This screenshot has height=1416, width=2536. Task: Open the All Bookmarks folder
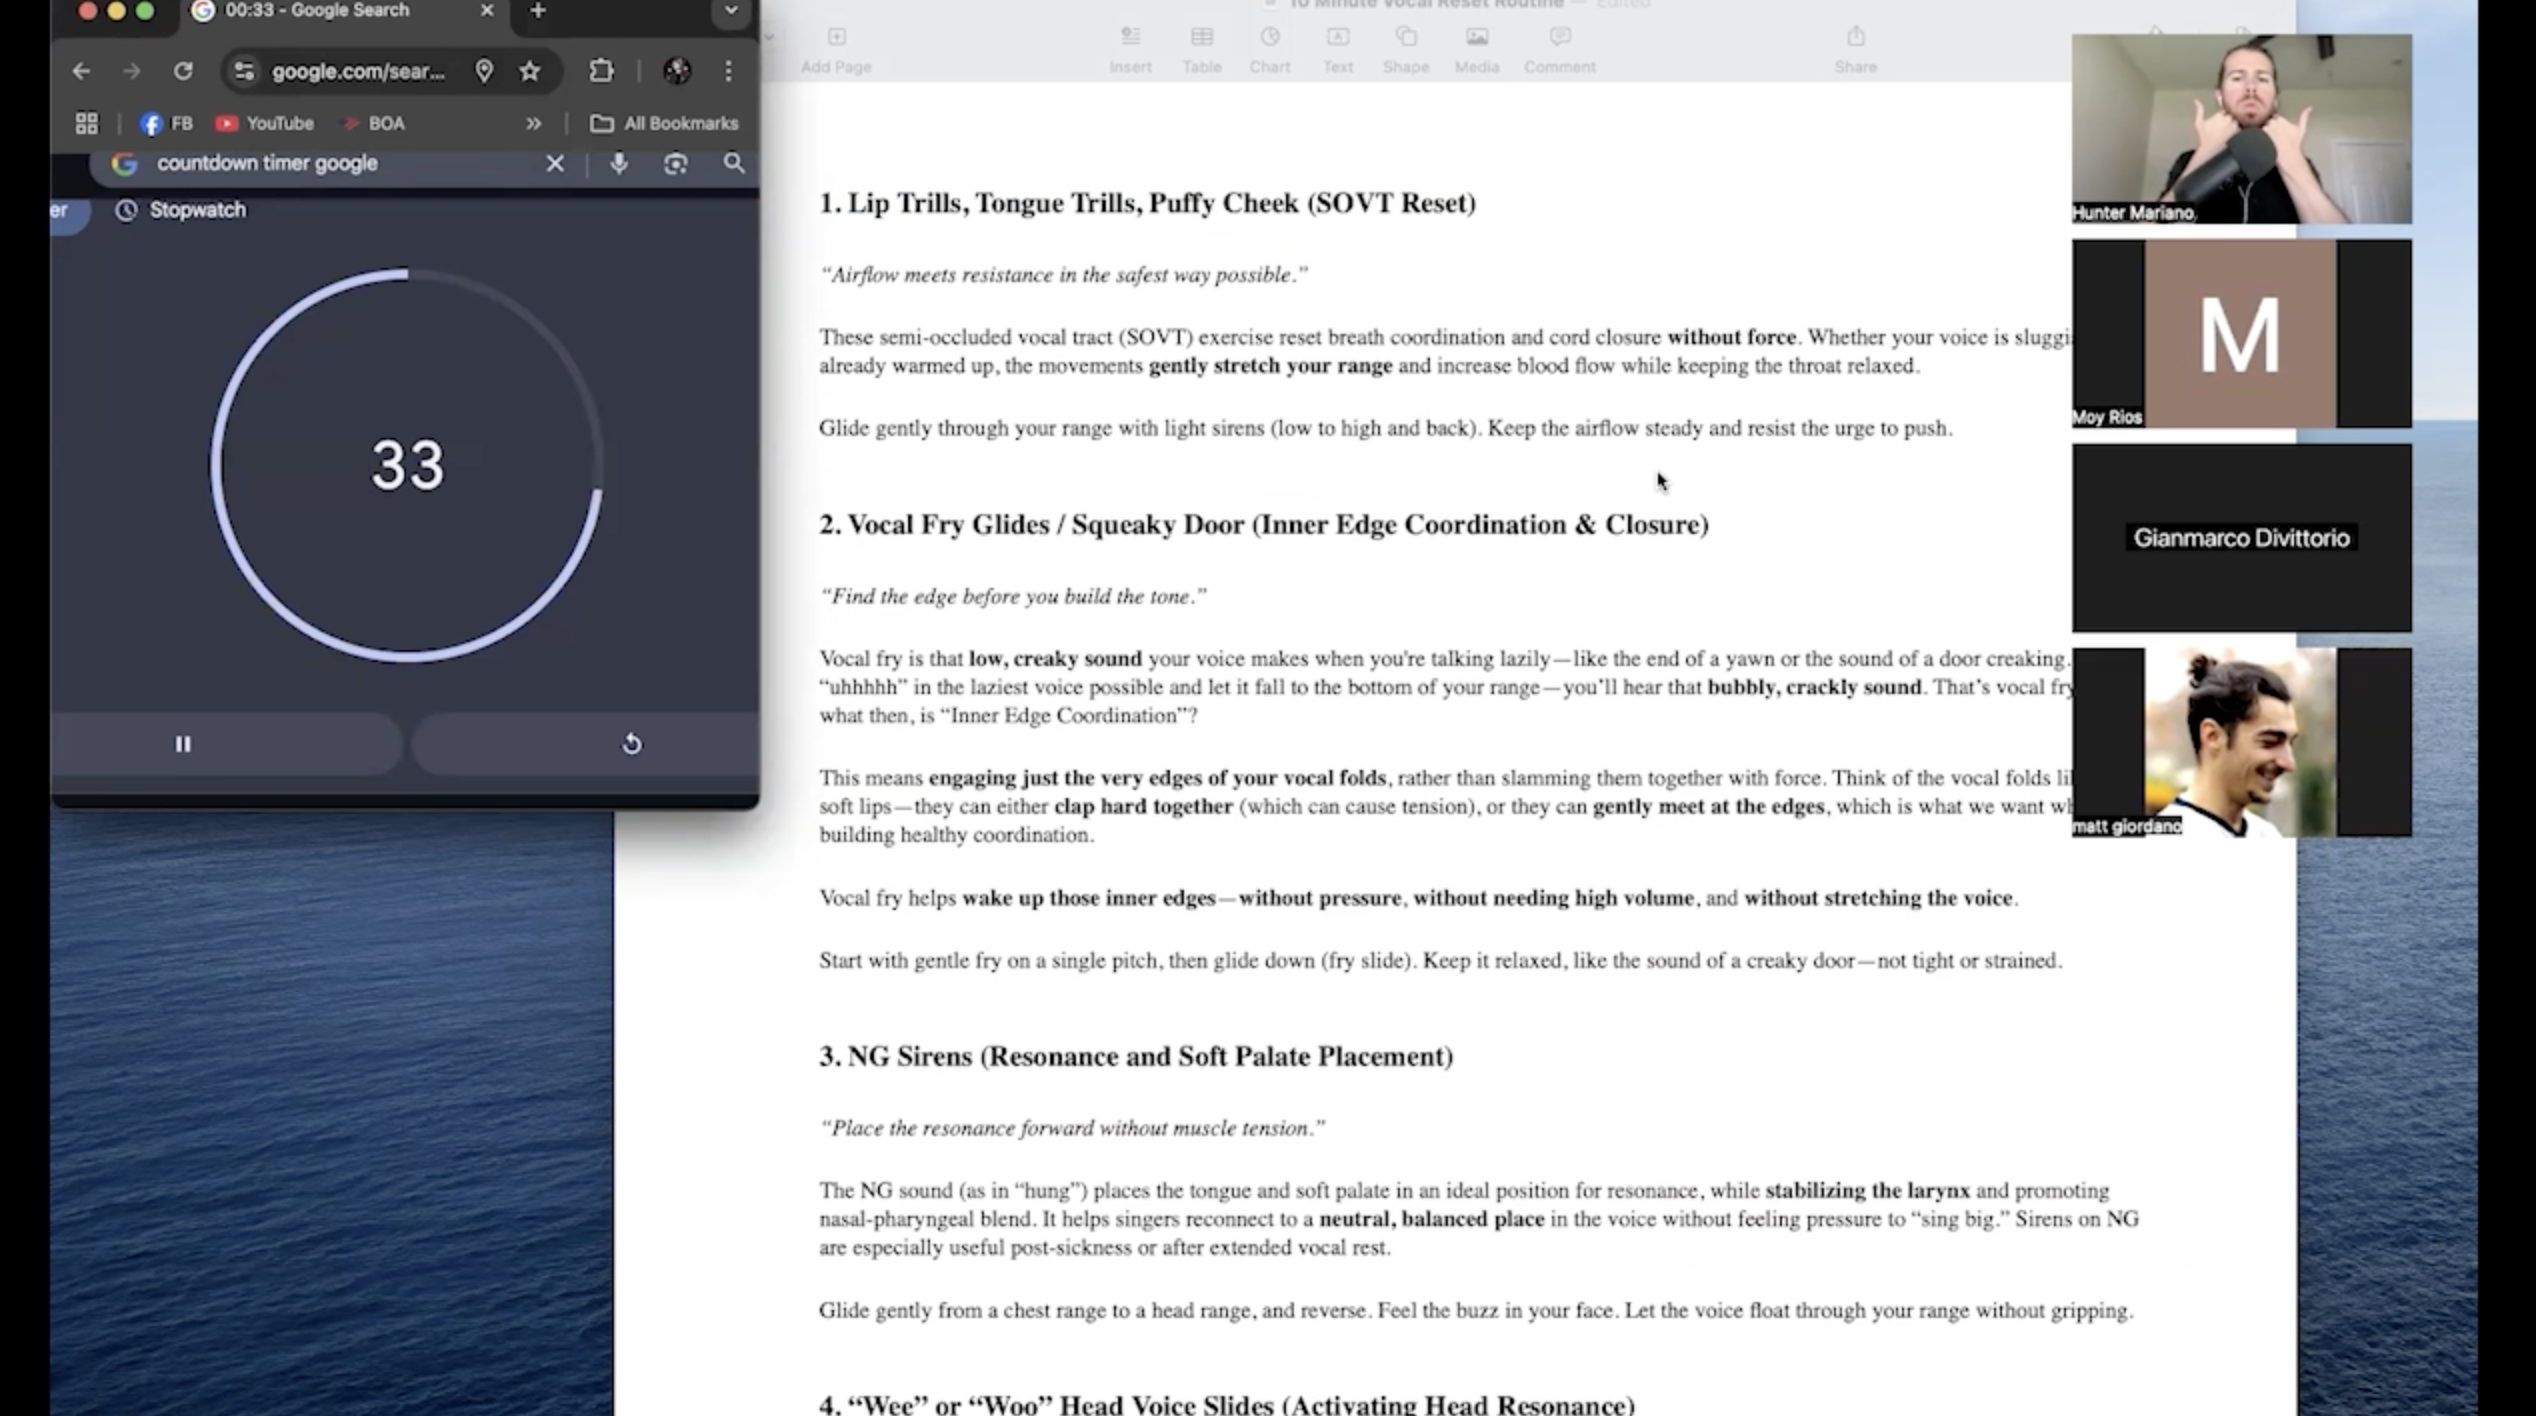(x=665, y=123)
